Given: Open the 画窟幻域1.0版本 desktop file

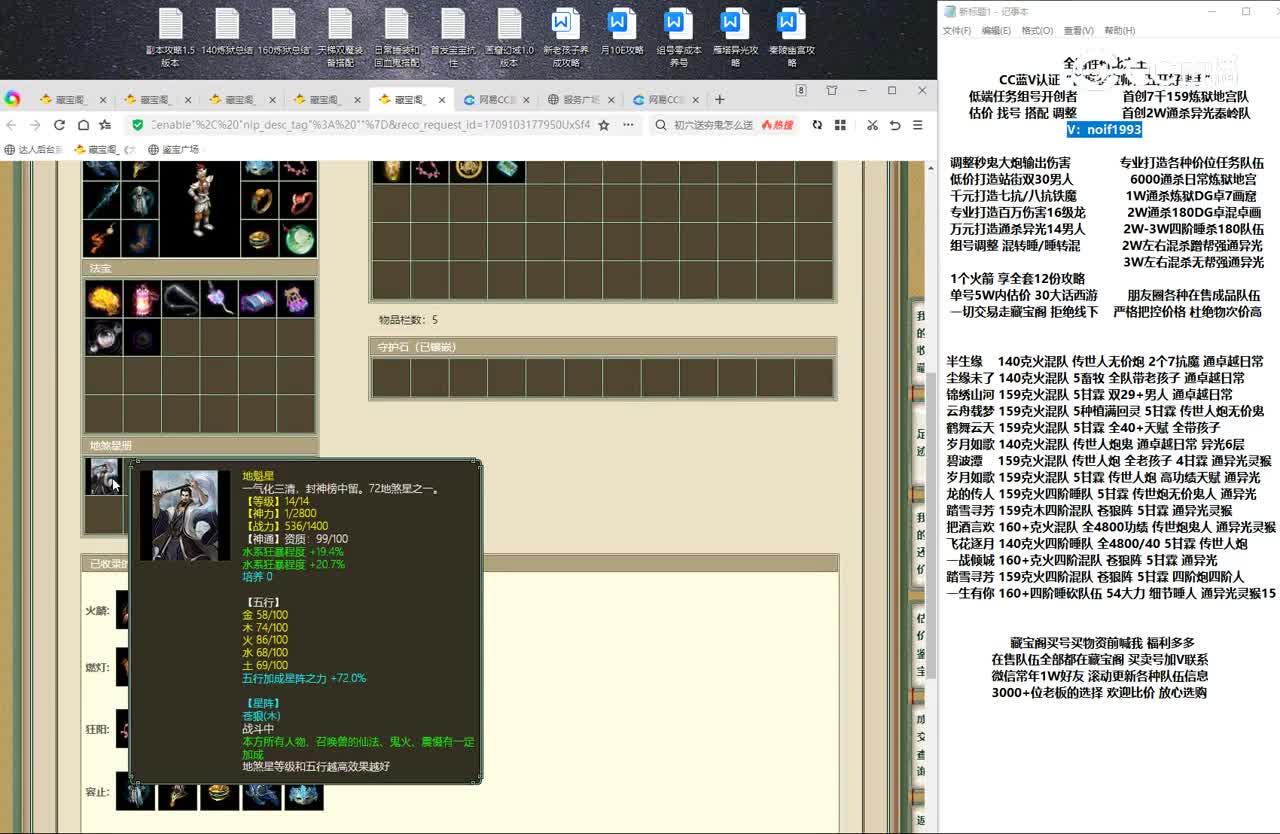Looking at the screenshot, I should 509,37.
